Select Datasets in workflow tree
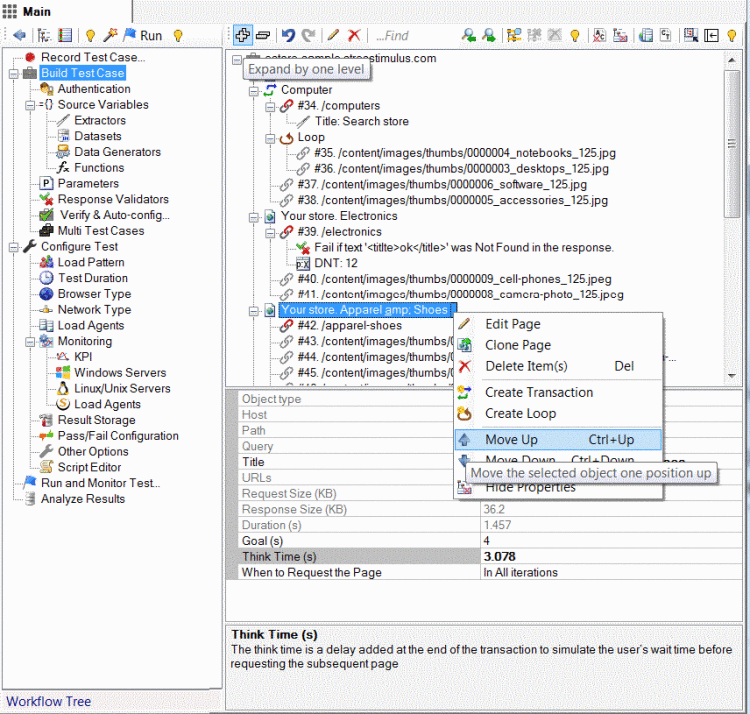Image resolution: width=750 pixels, height=714 pixels. 98,136
